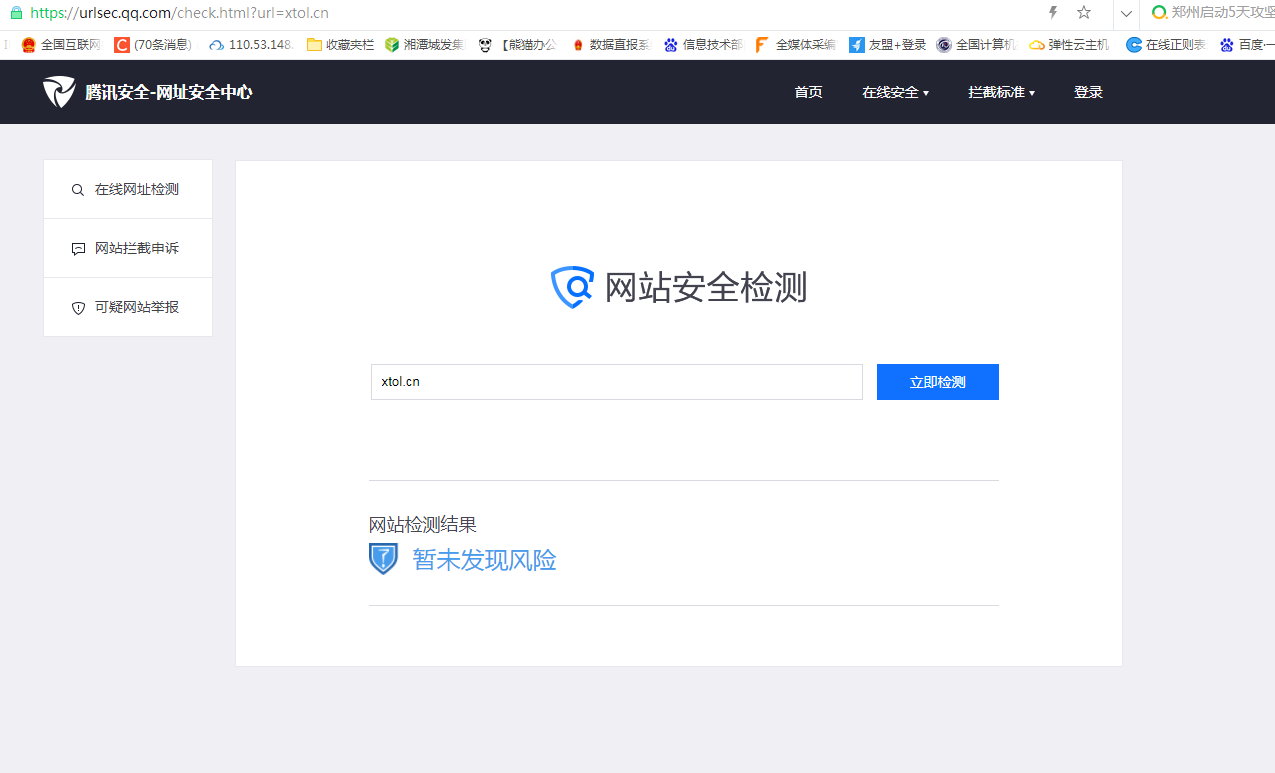1275x773 pixels.
Task: Click the 网站安全检测 heading text
Action: (706, 287)
